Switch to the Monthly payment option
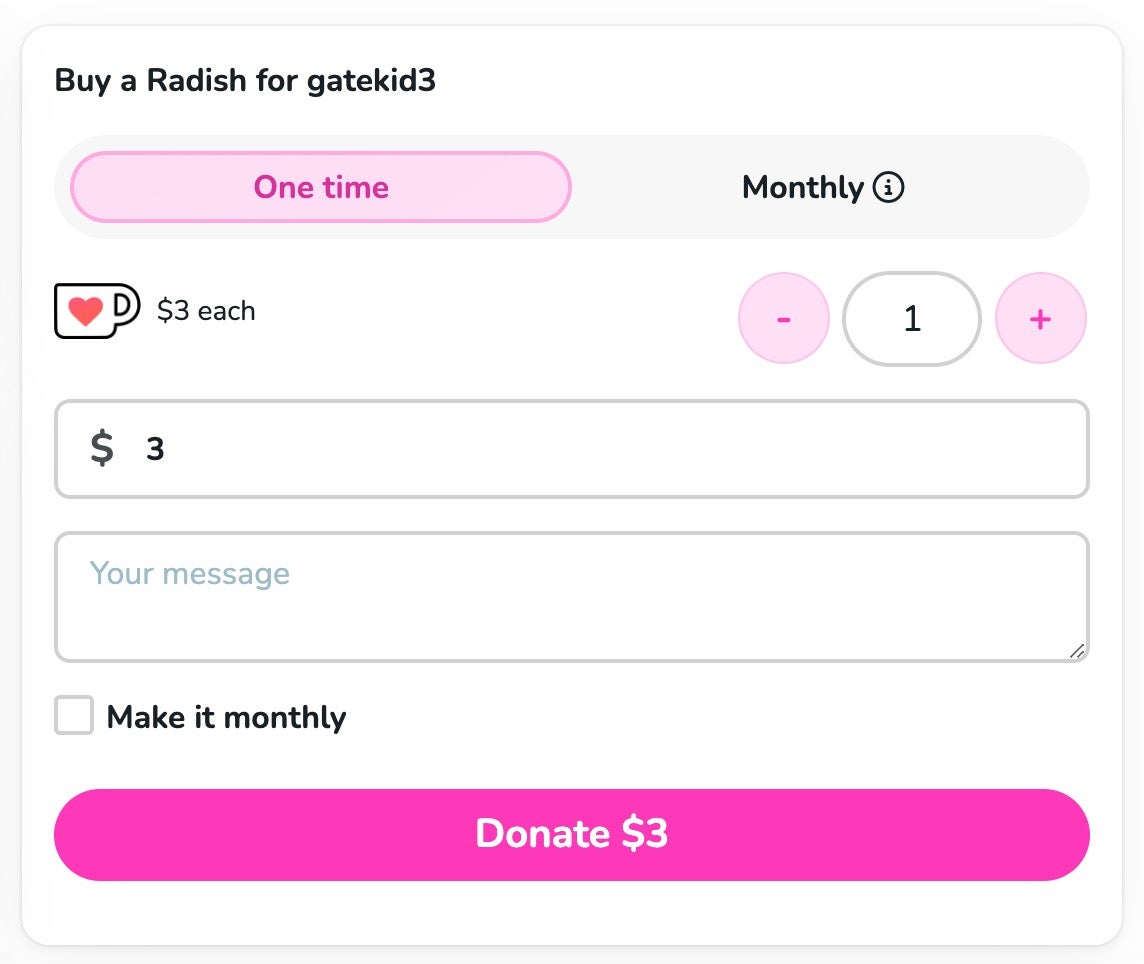Image resolution: width=1144 pixels, height=964 pixels. click(x=803, y=187)
